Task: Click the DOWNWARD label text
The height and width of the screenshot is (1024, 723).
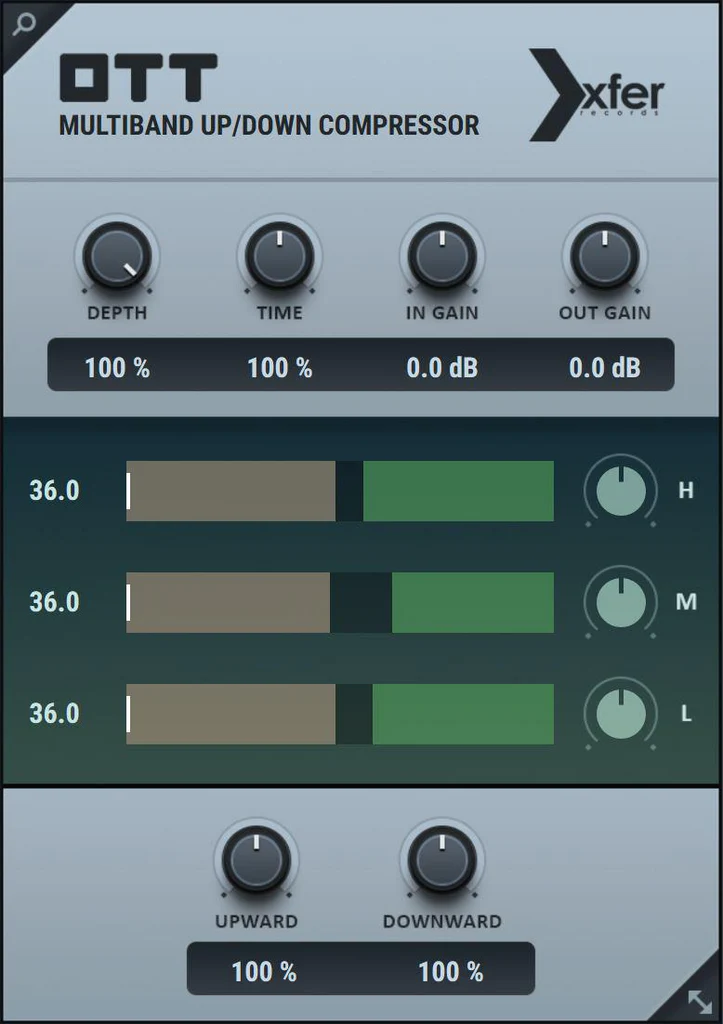Action: point(442,921)
